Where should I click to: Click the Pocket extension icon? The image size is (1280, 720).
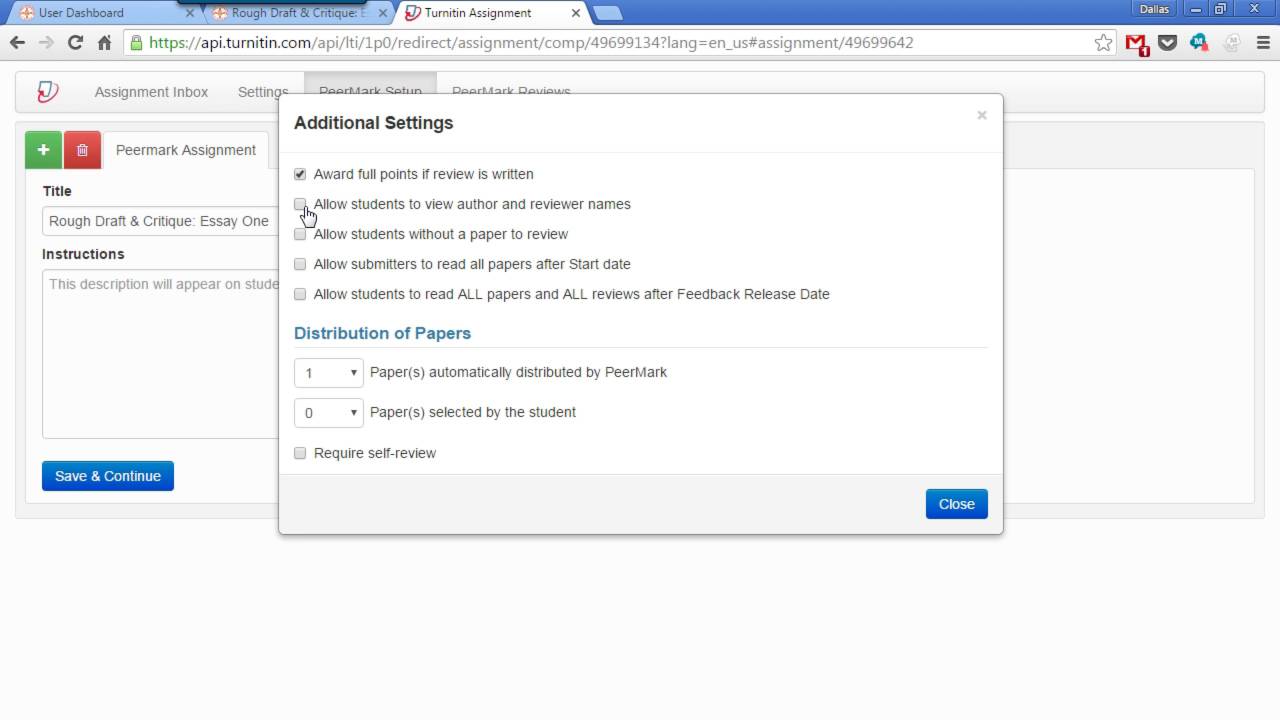coord(1167,43)
